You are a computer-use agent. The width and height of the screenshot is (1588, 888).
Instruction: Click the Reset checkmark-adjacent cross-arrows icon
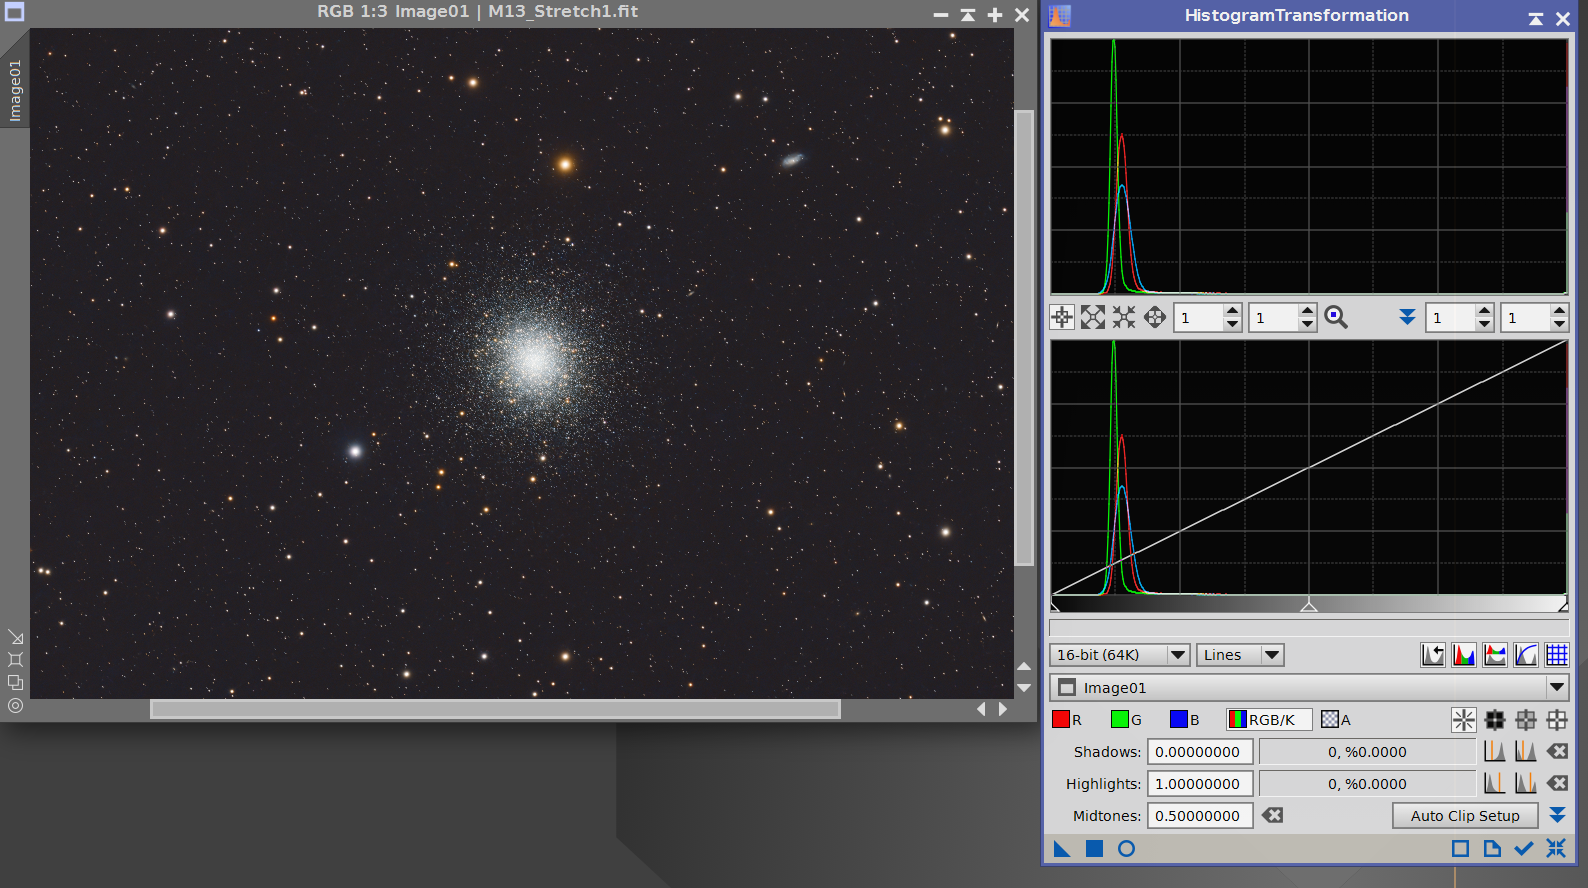click(x=1556, y=849)
